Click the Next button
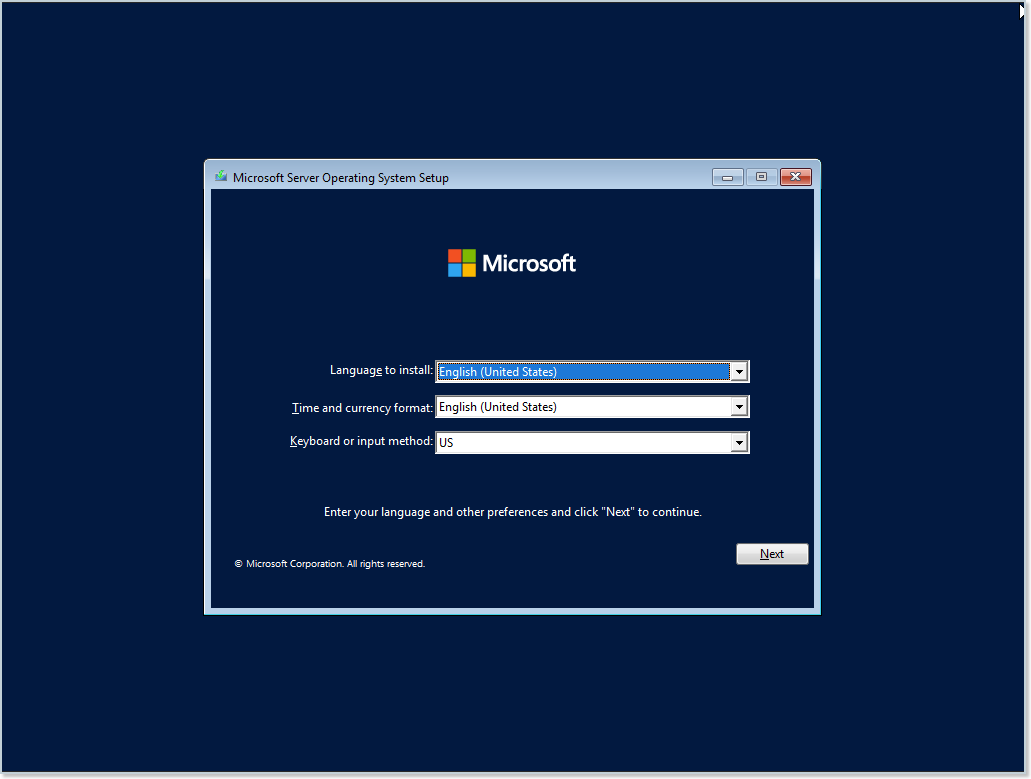The height and width of the screenshot is (779, 1031). (x=772, y=554)
